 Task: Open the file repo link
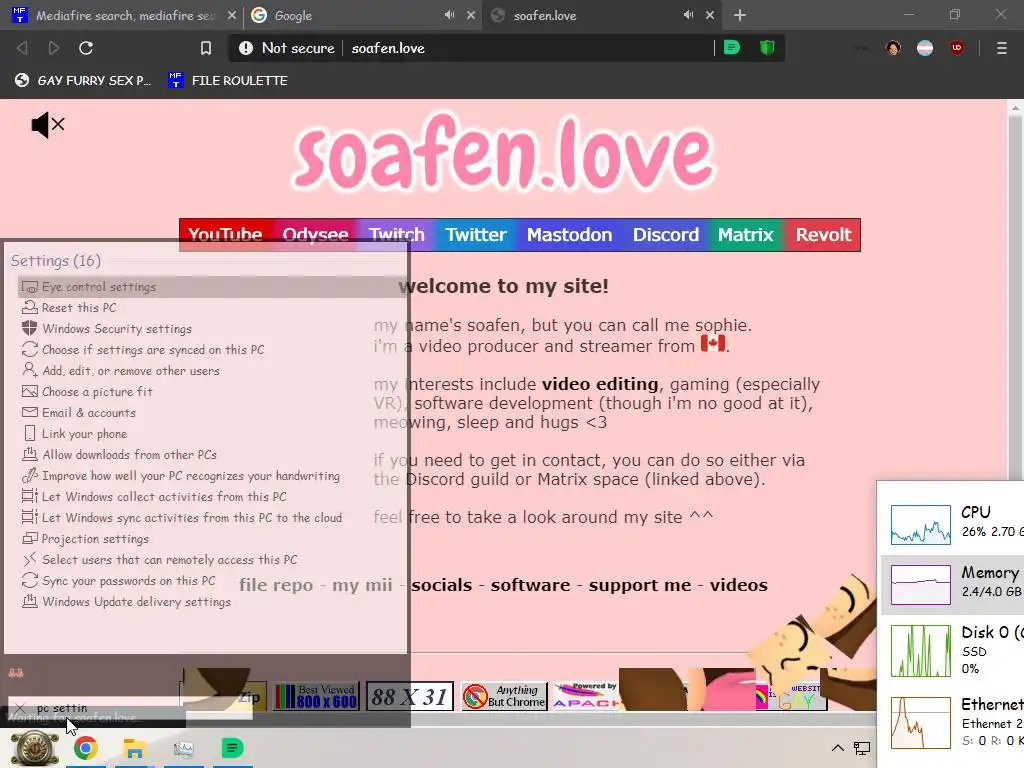(276, 584)
